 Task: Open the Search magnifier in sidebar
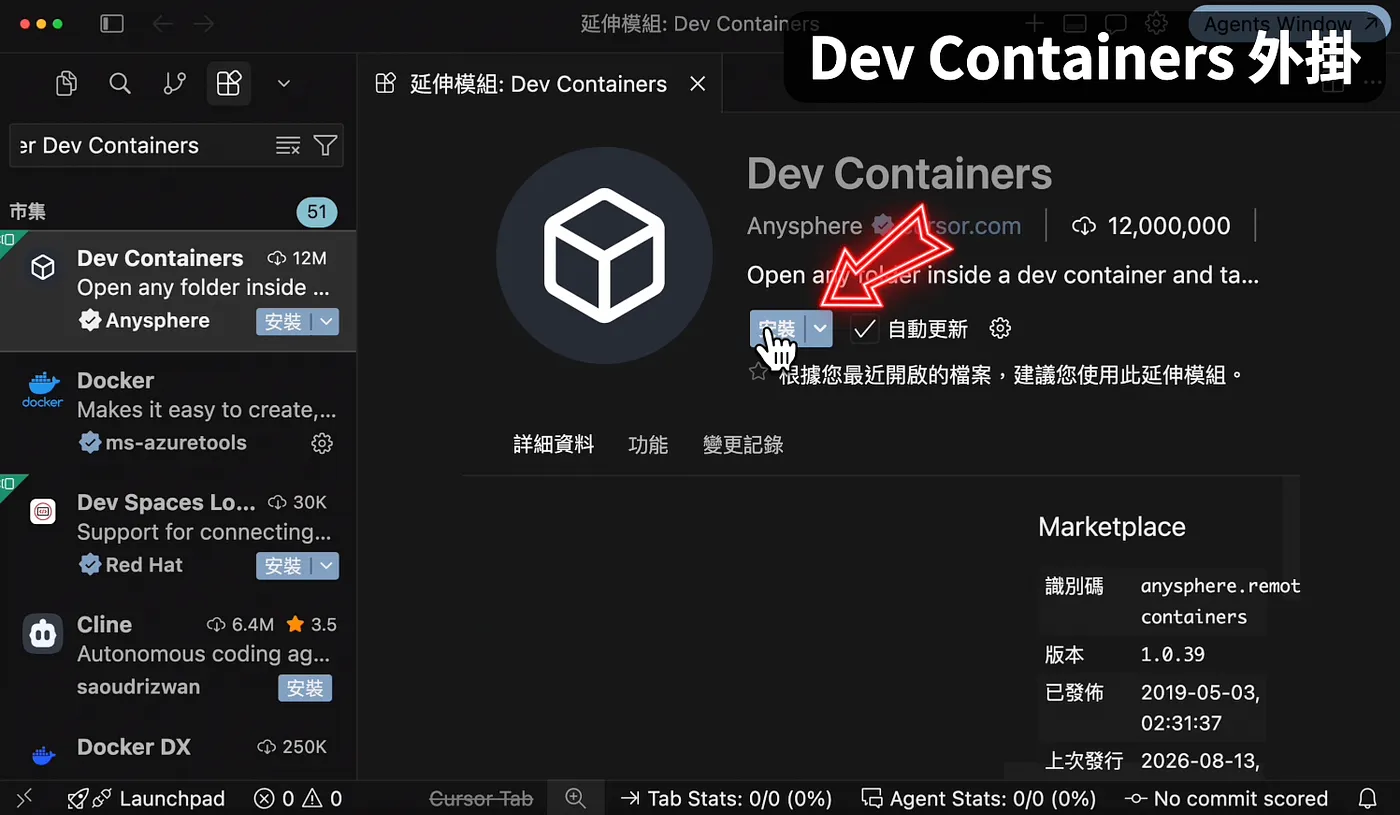[x=120, y=84]
